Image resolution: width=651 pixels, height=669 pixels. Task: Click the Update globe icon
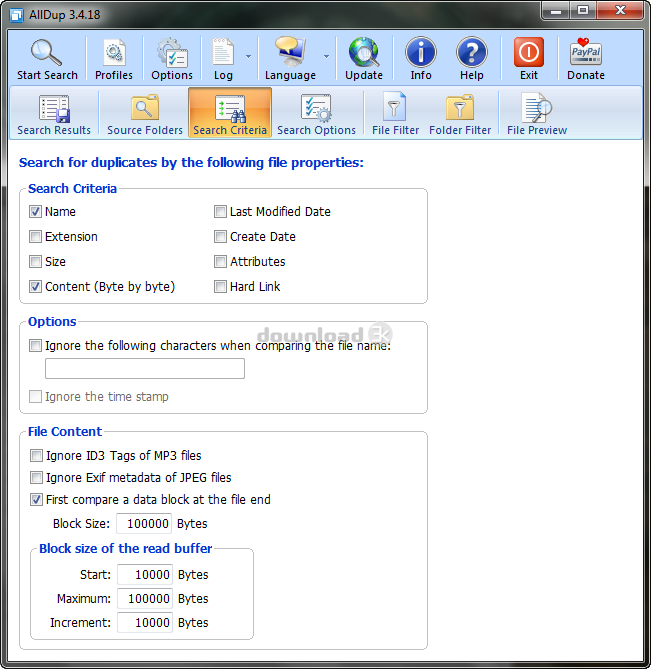point(364,52)
